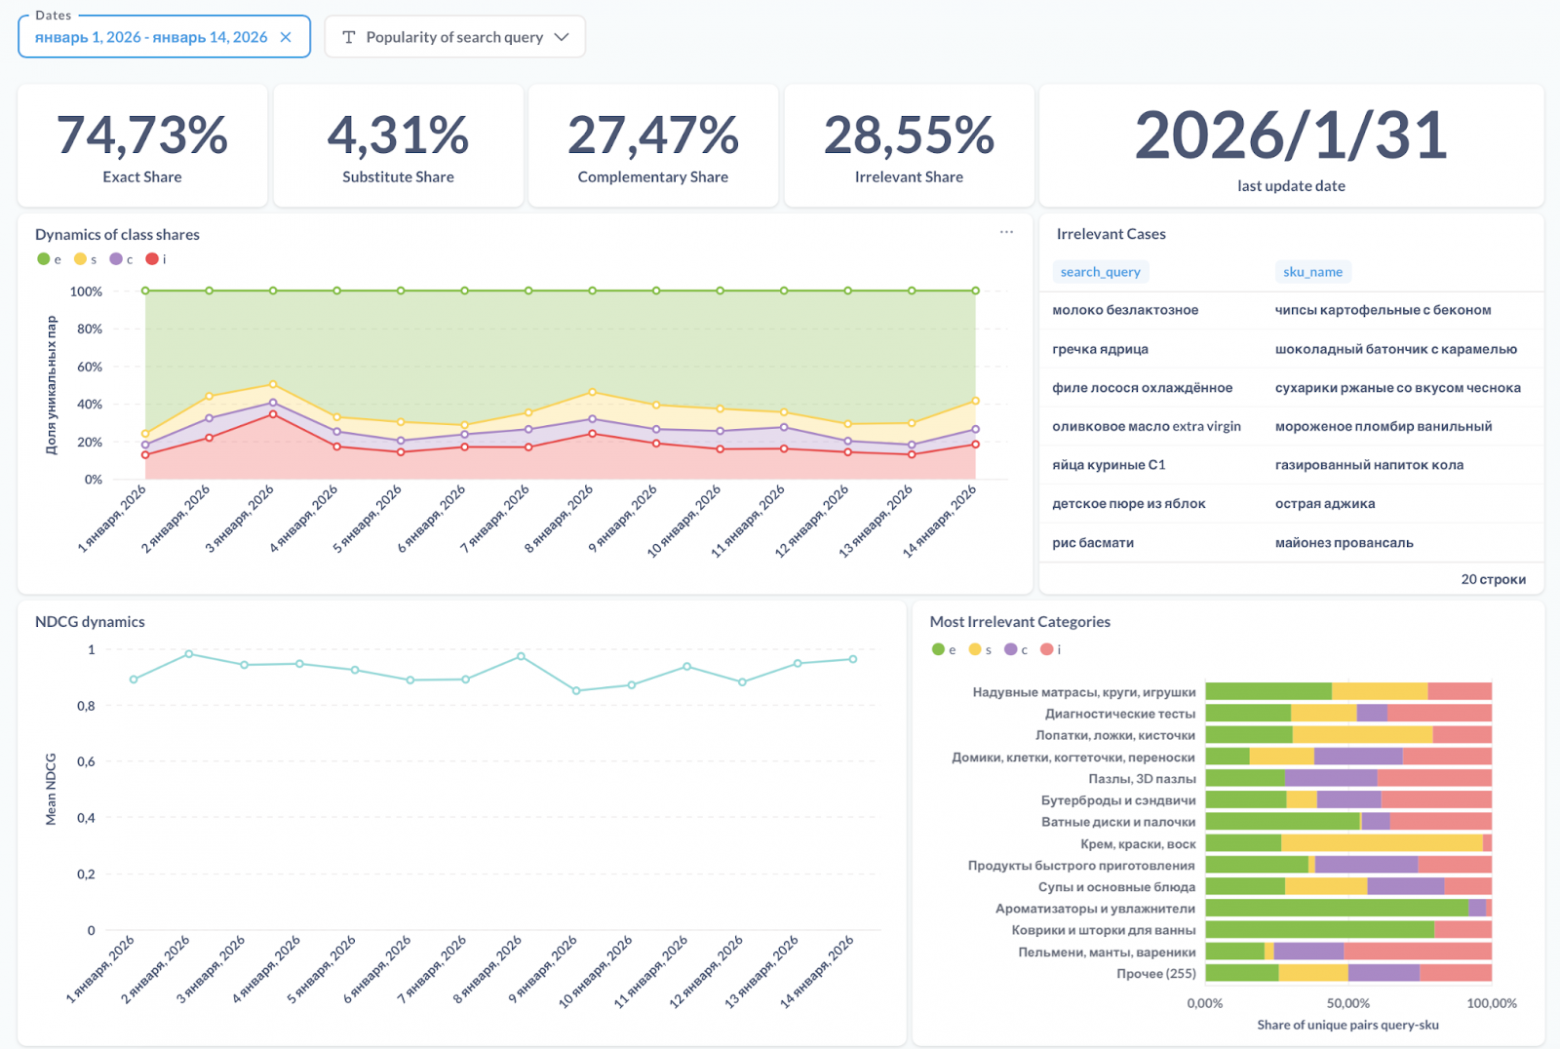Open the three-dots menu on Dynamics of class shares
The image size is (1560, 1049).
coord(1006,232)
